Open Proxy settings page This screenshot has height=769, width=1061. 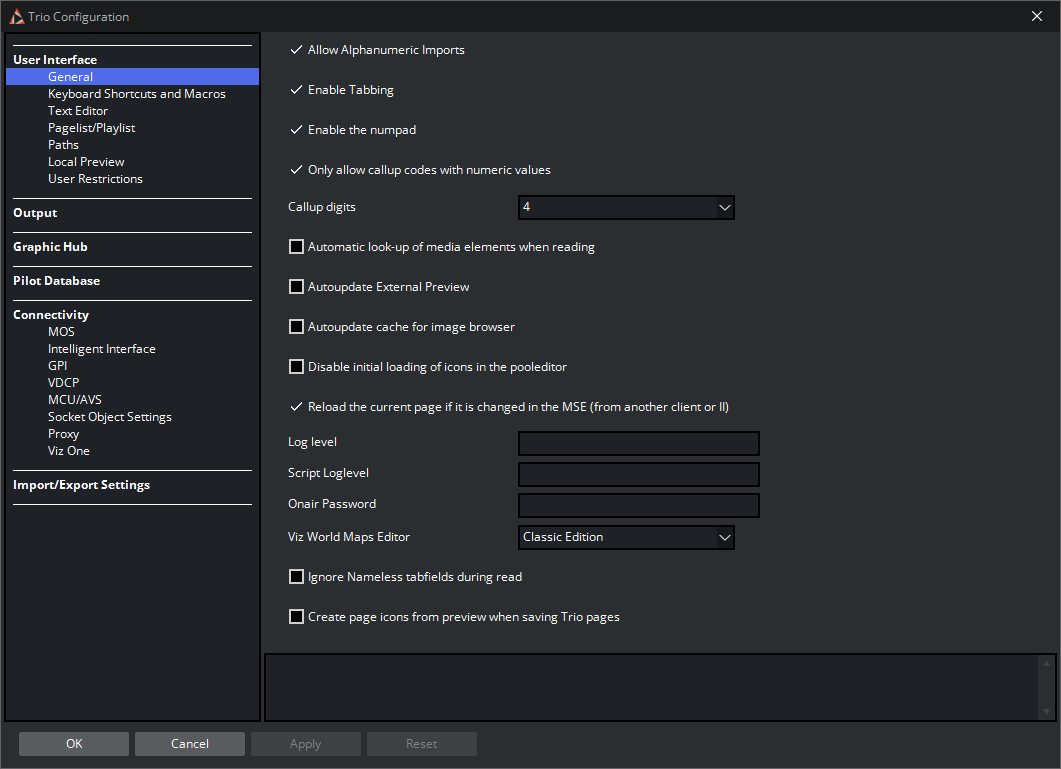click(64, 434)
